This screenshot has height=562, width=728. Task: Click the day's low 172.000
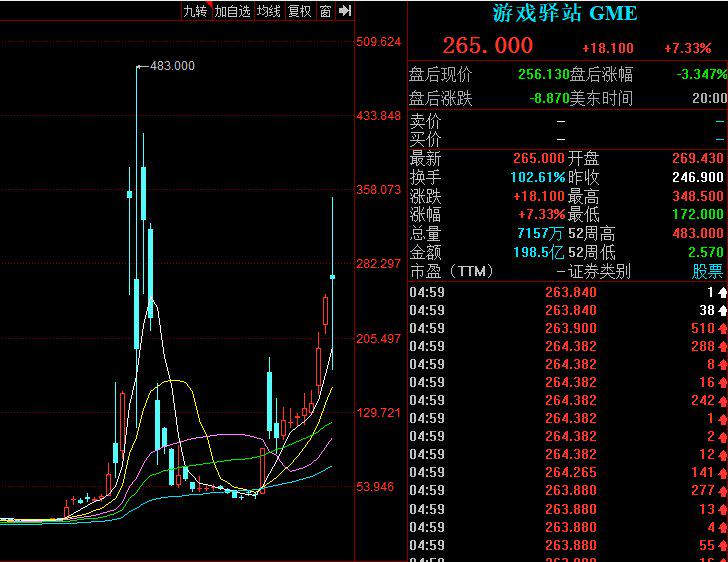698,215
